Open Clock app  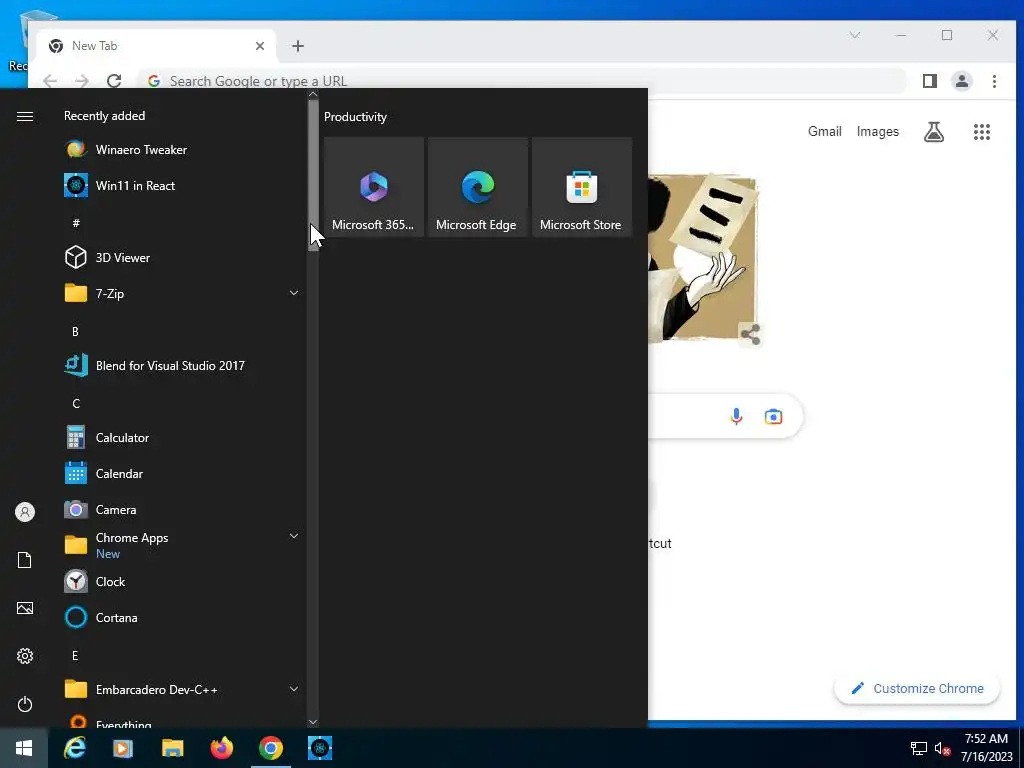point(181,581)
